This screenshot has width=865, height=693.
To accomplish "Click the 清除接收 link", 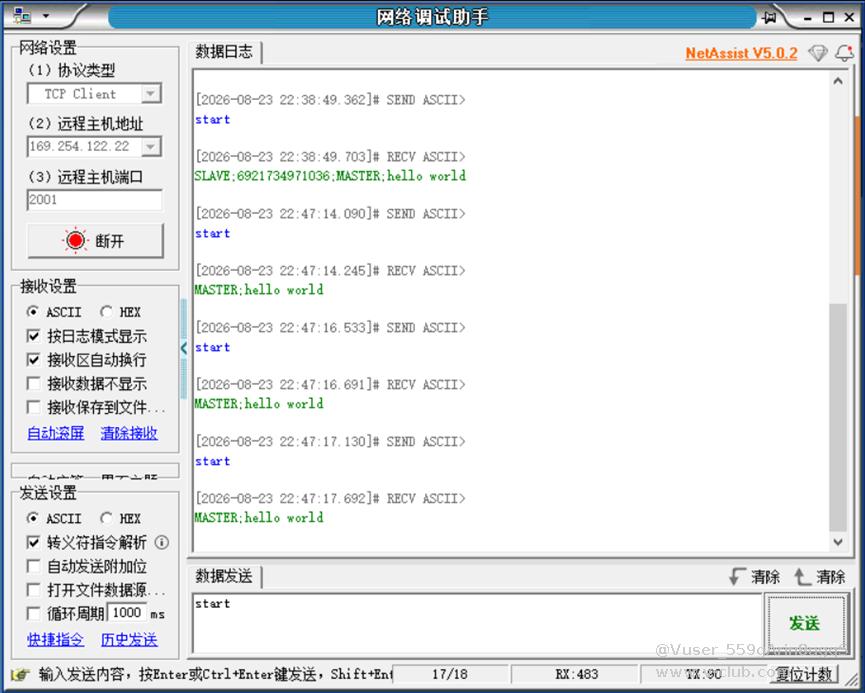I will tap(129, 433).
